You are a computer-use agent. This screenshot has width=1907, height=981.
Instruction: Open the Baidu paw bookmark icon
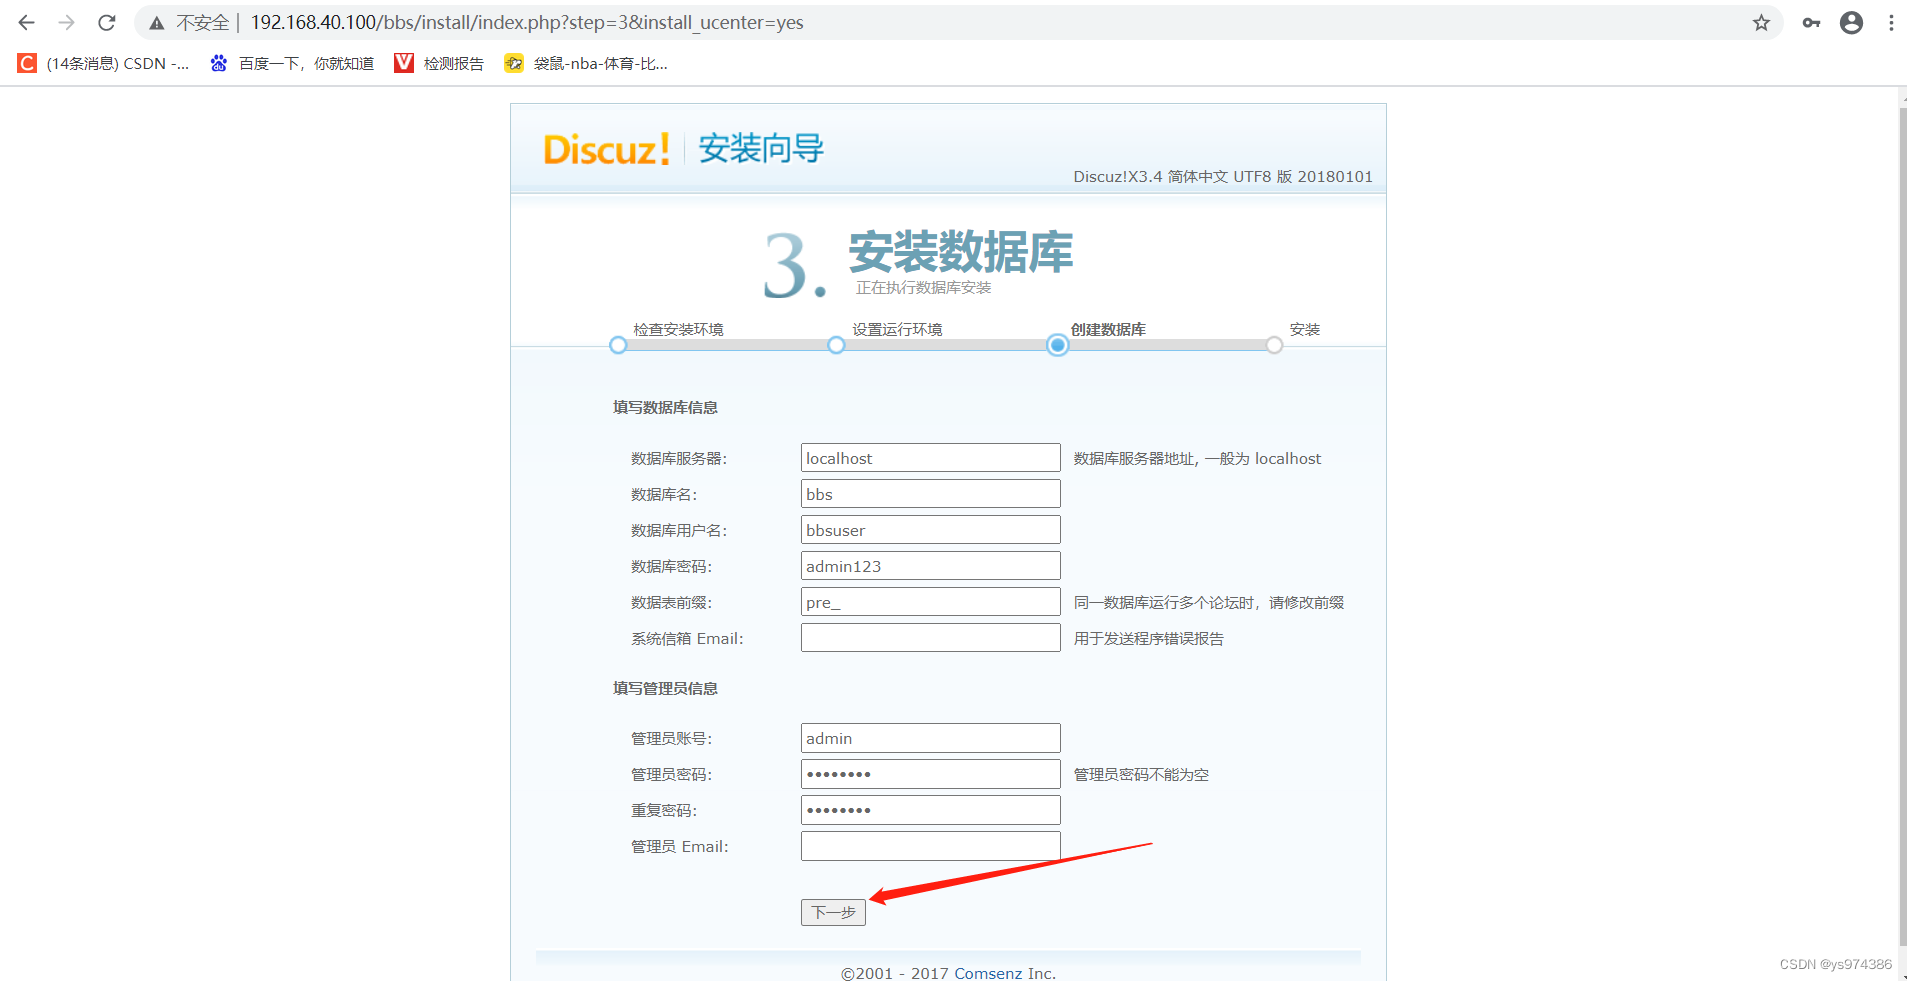click(219, 63)
